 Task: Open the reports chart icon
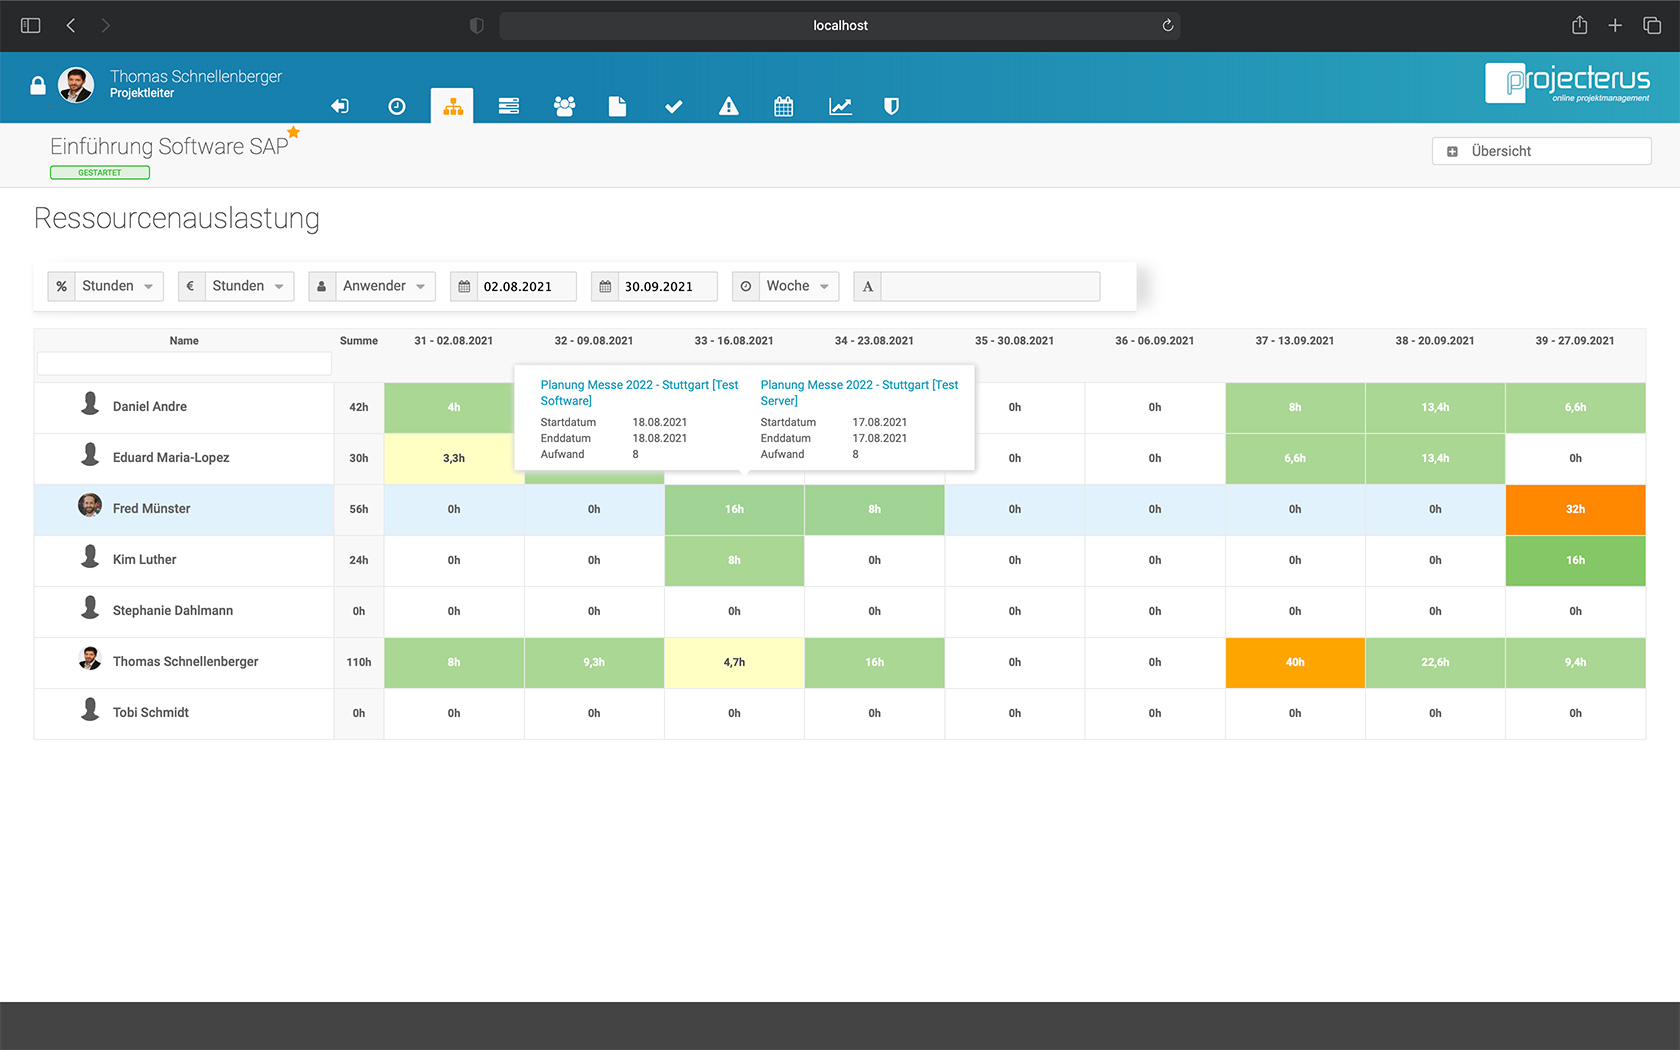[840, 105]
